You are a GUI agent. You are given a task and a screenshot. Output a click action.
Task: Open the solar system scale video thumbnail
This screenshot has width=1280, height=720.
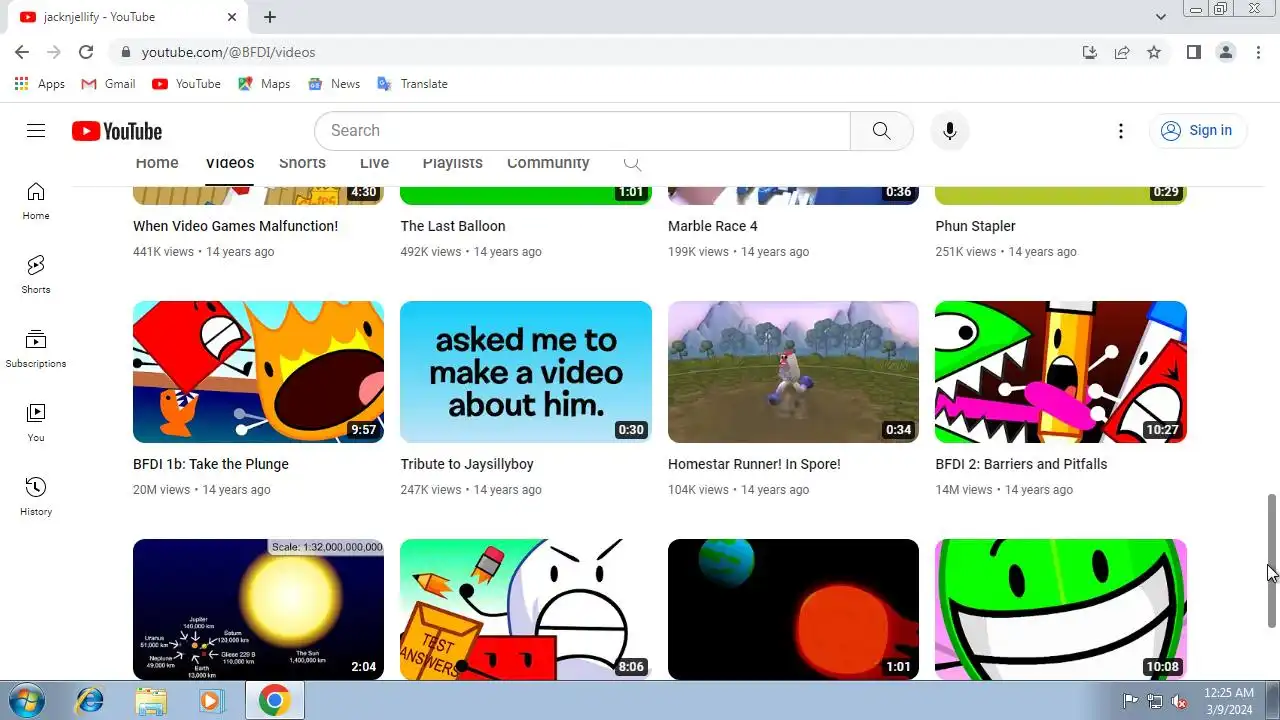click(x=258, y=610)
